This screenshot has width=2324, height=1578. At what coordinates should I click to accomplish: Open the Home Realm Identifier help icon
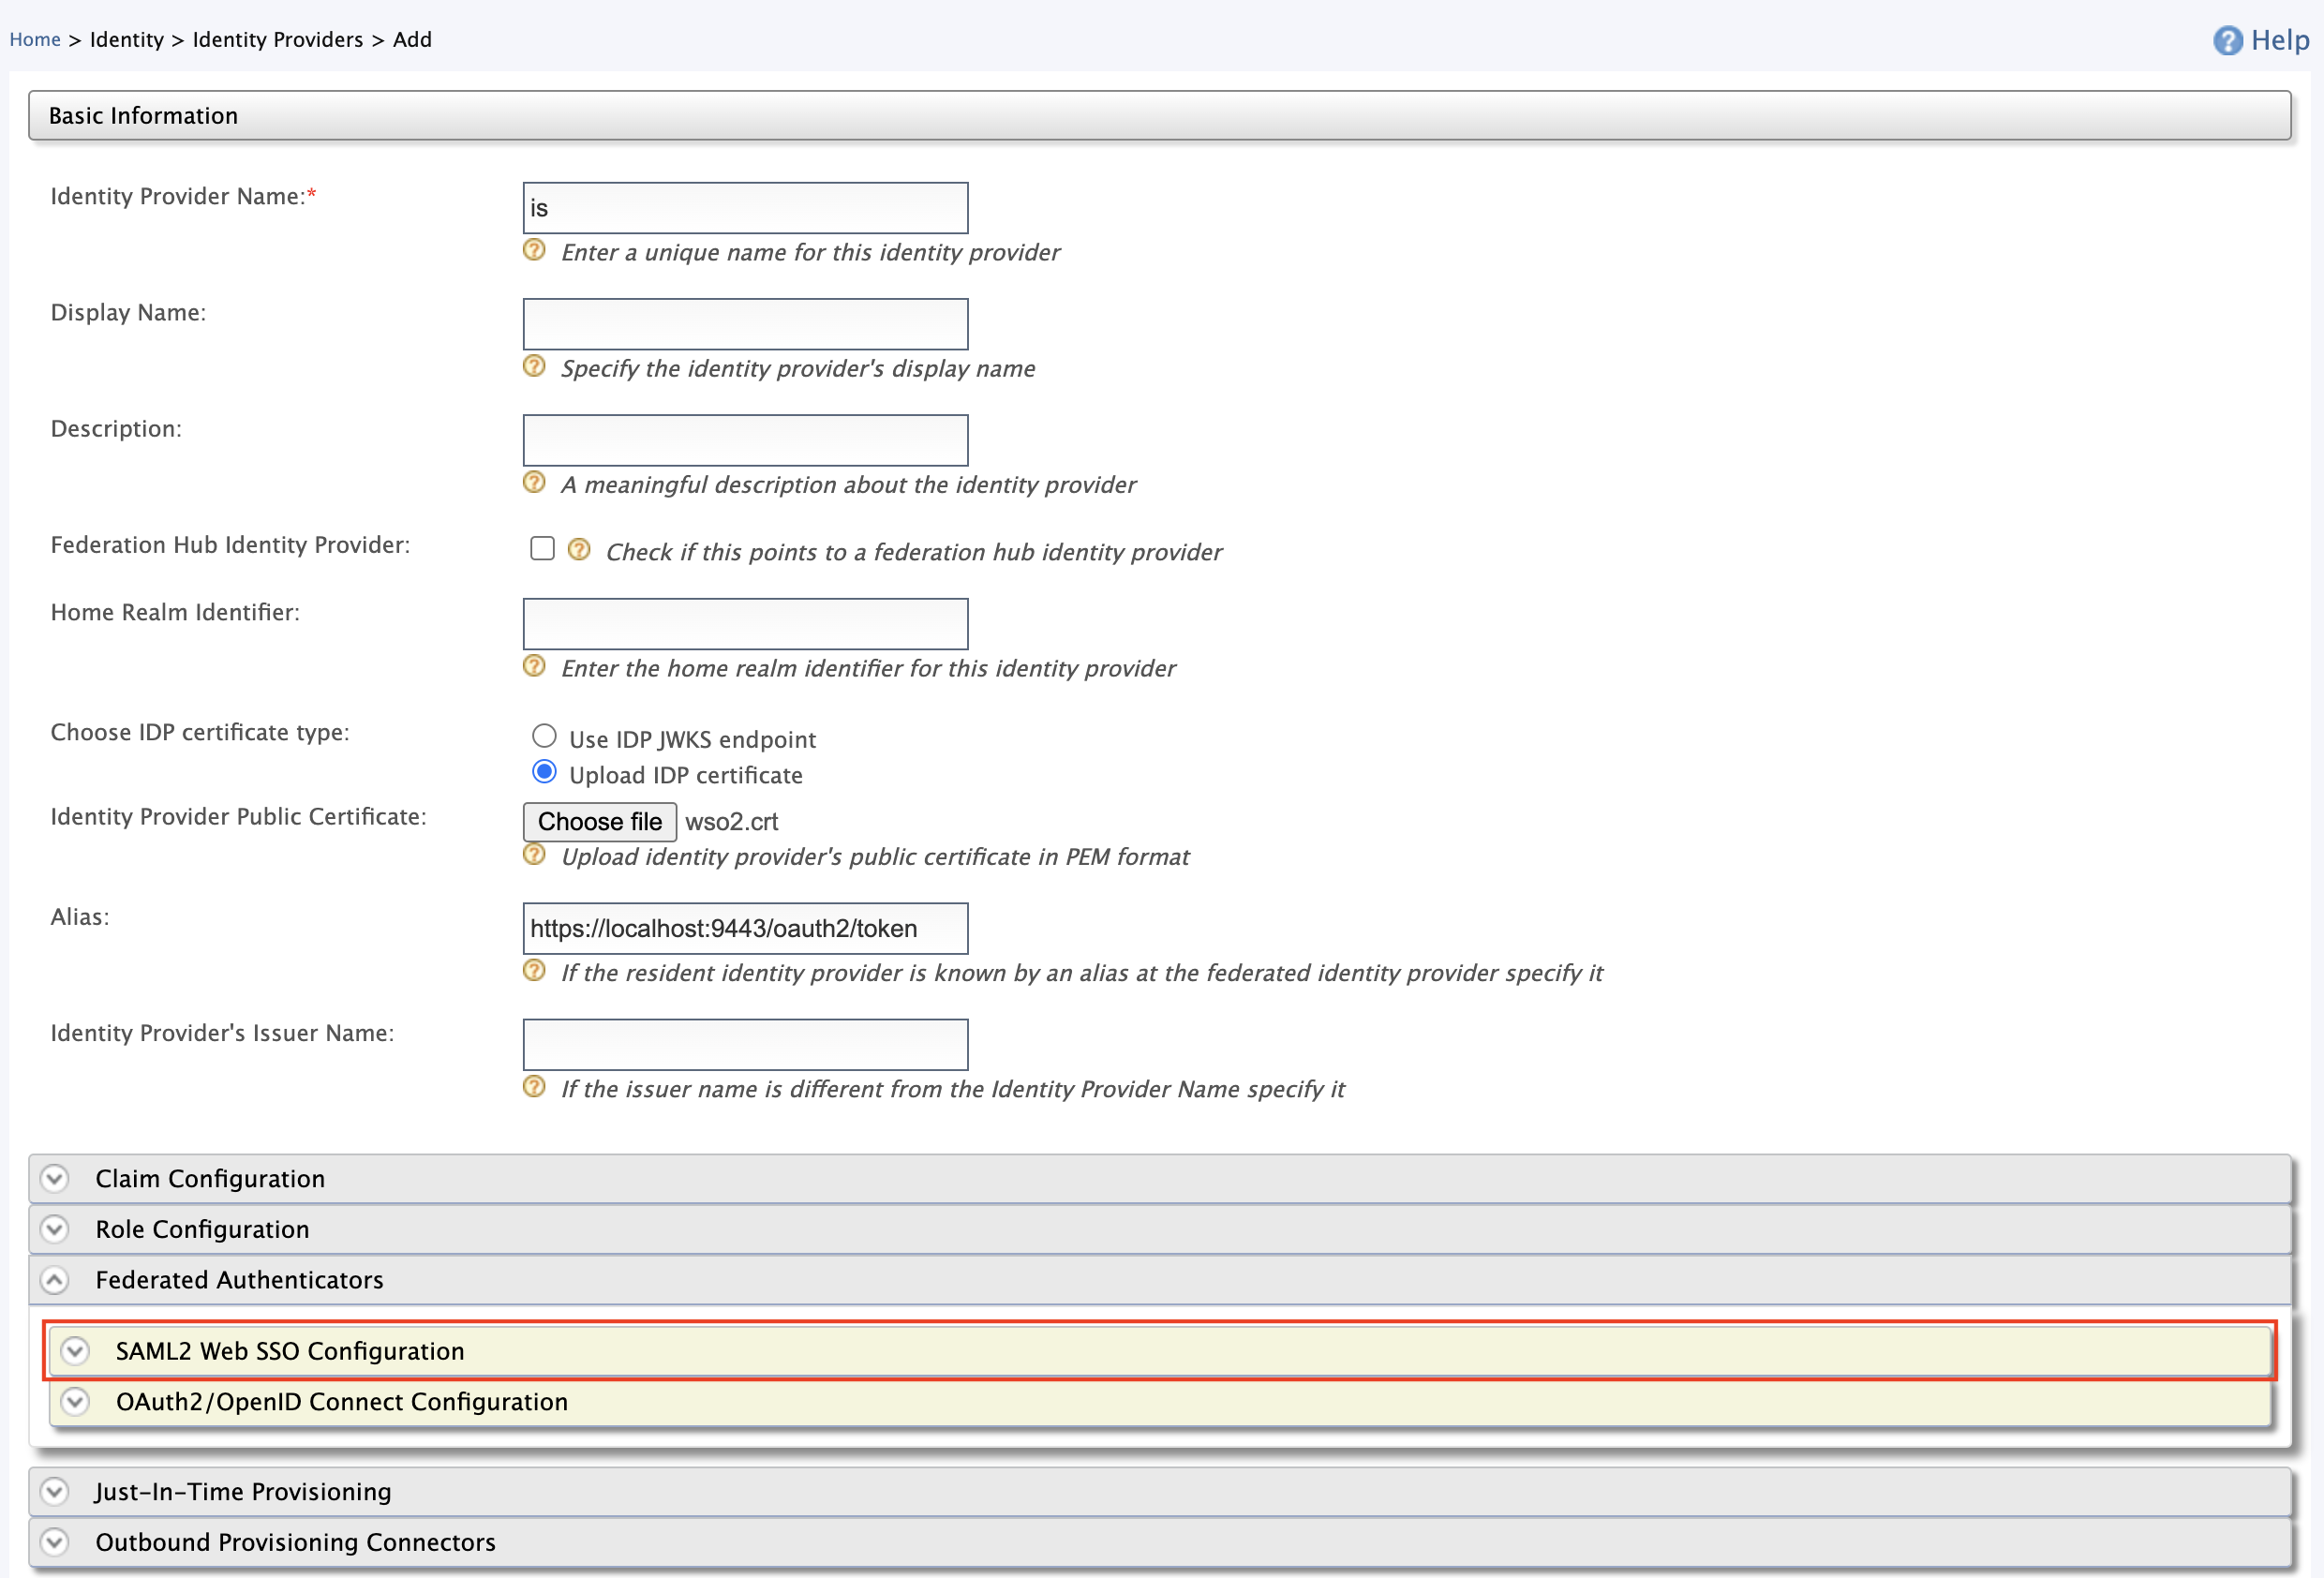coord(533,666)
